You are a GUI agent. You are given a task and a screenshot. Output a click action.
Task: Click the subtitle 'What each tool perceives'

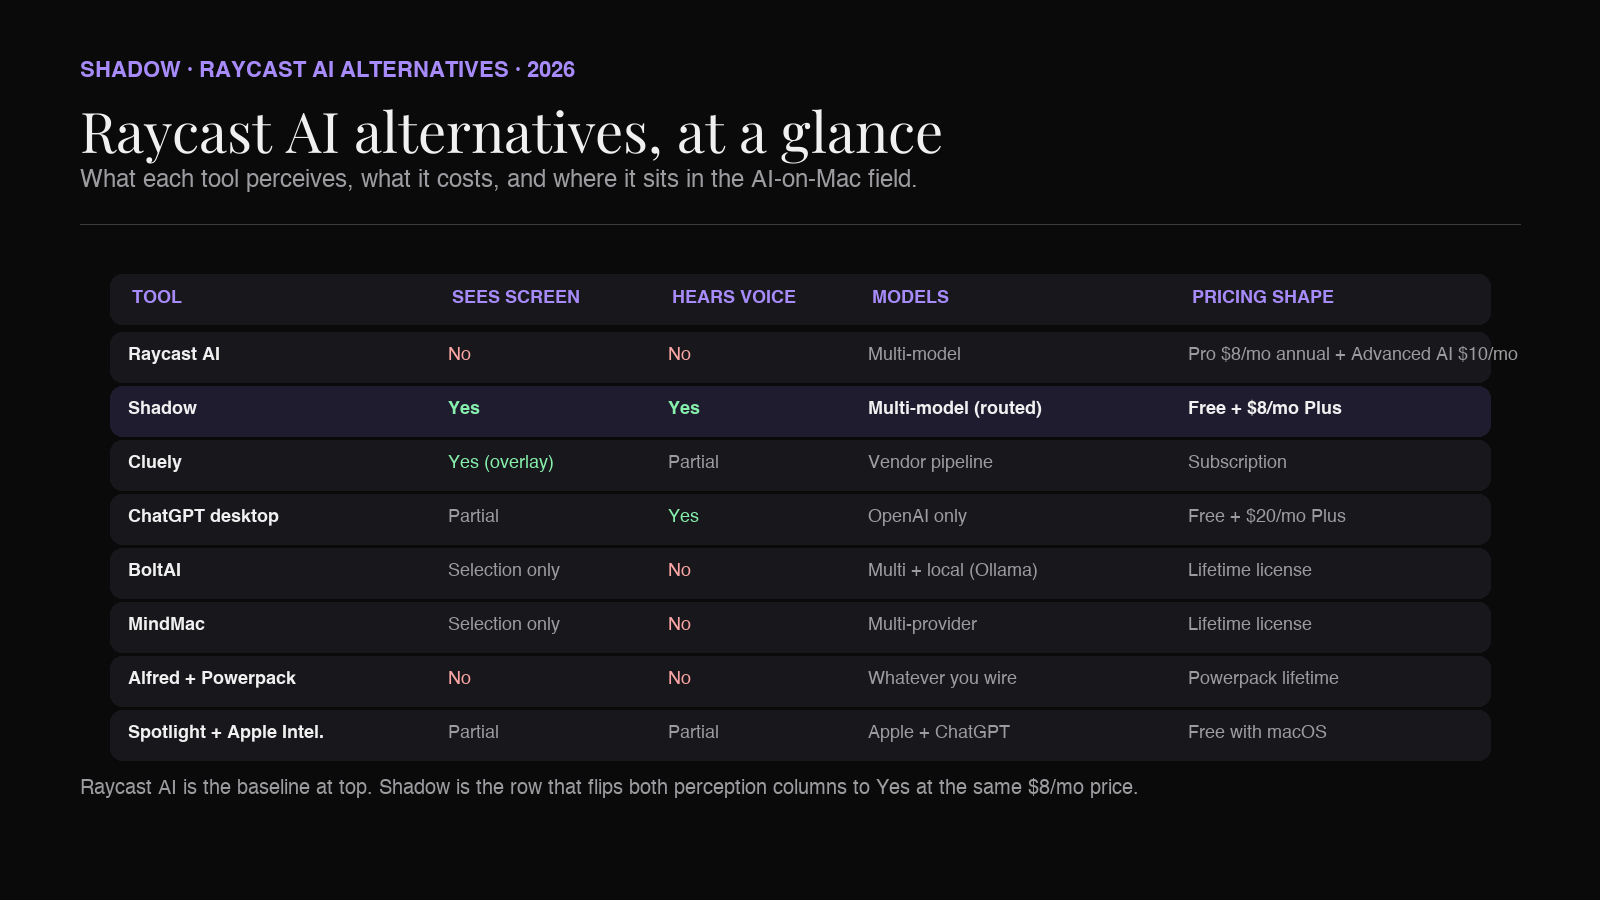click(x=498, y=179)
